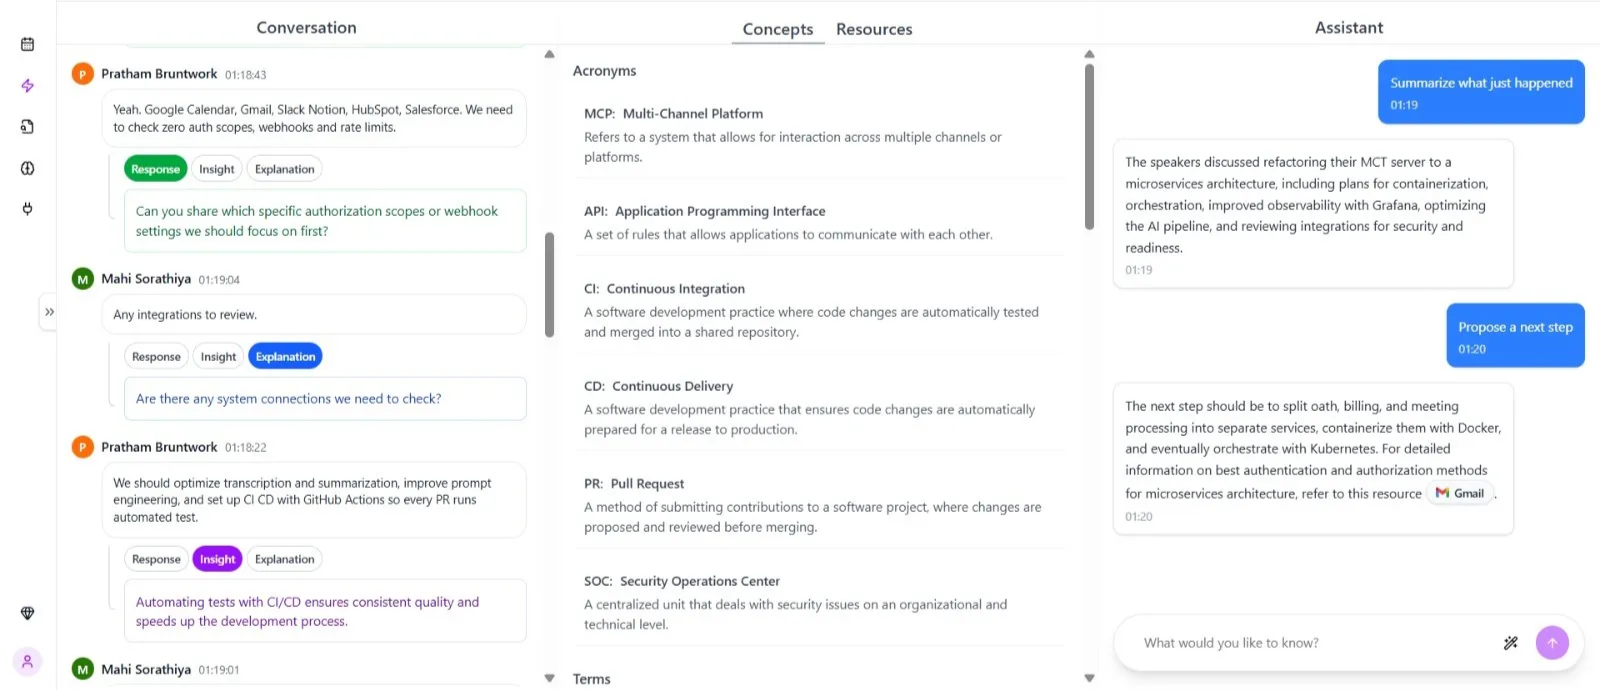Select the purple lightning icon in the sidebar
Viewport: 1600px width, 690px height.
pyautogui.click(x=27, y=85)
